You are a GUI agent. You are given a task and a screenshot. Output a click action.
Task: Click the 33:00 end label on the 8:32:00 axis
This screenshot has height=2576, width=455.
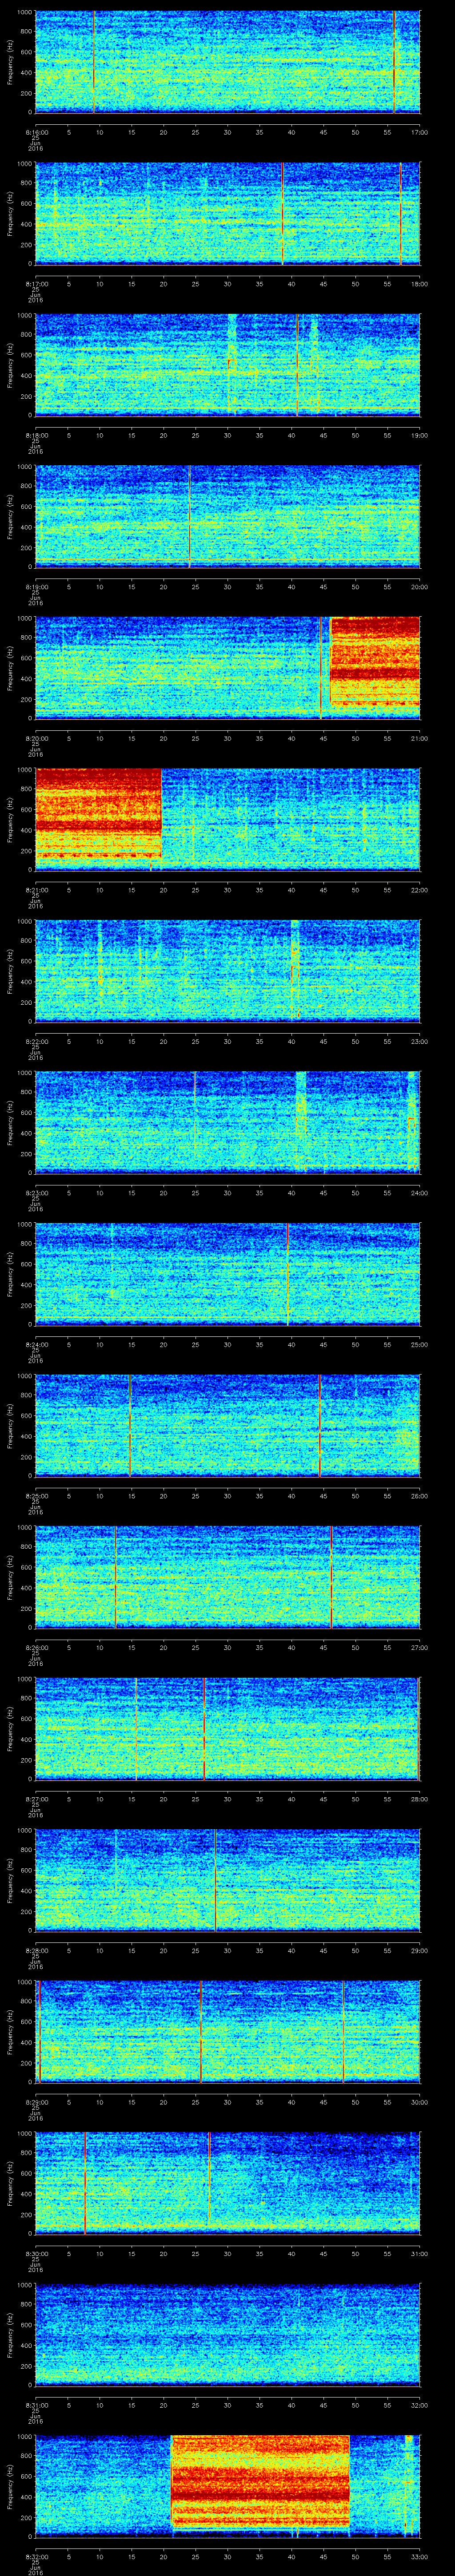pyautogui.click(x=419, y=2556)
